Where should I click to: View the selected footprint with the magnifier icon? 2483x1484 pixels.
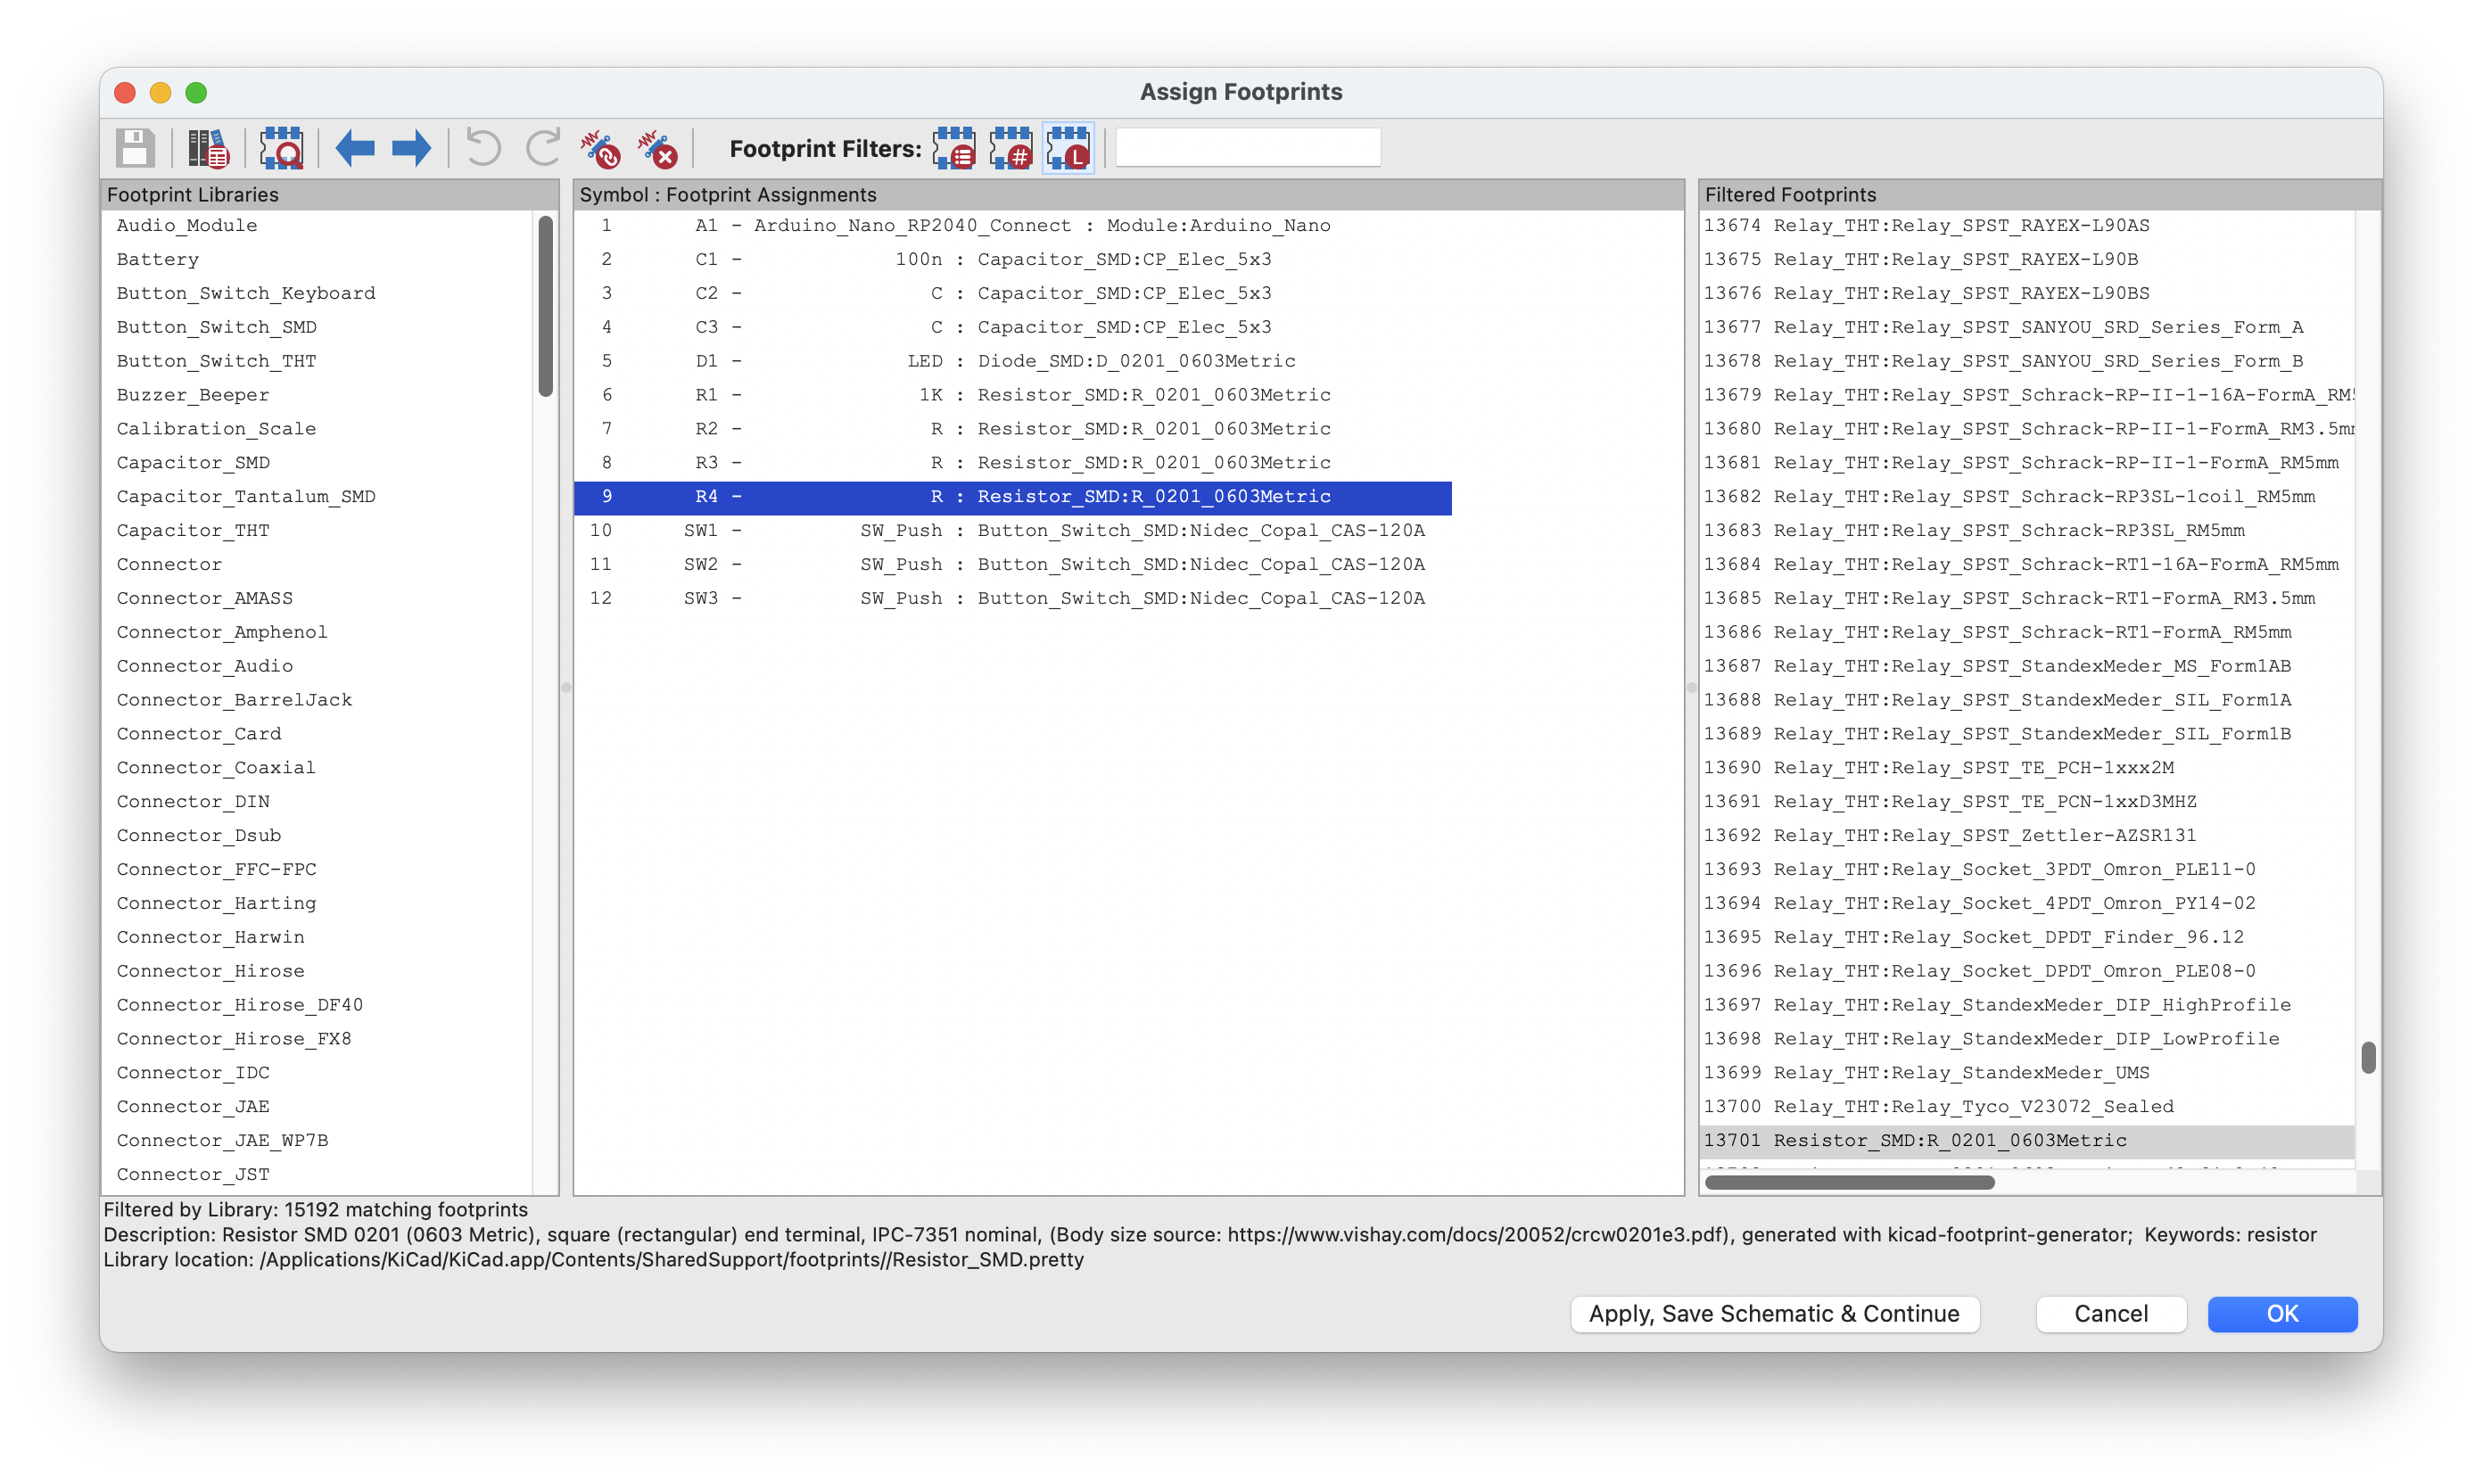pos(283,148)
